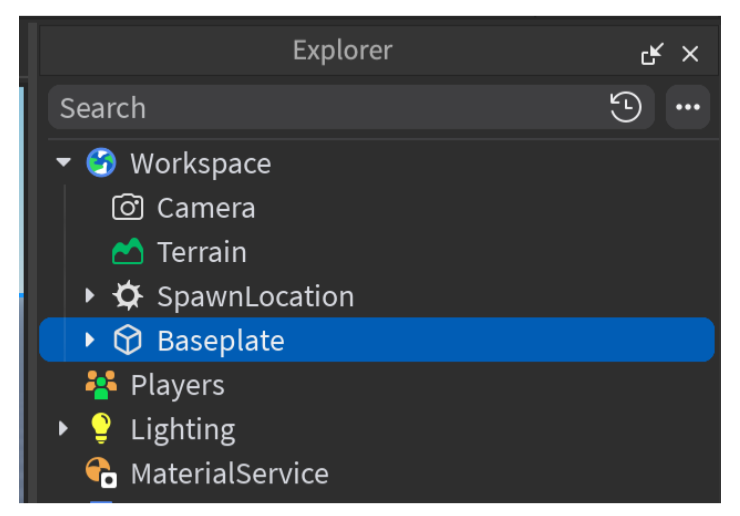Close the Explorer panel
Image resolution: width=740 pixels, height=516 pixels.
690,54
